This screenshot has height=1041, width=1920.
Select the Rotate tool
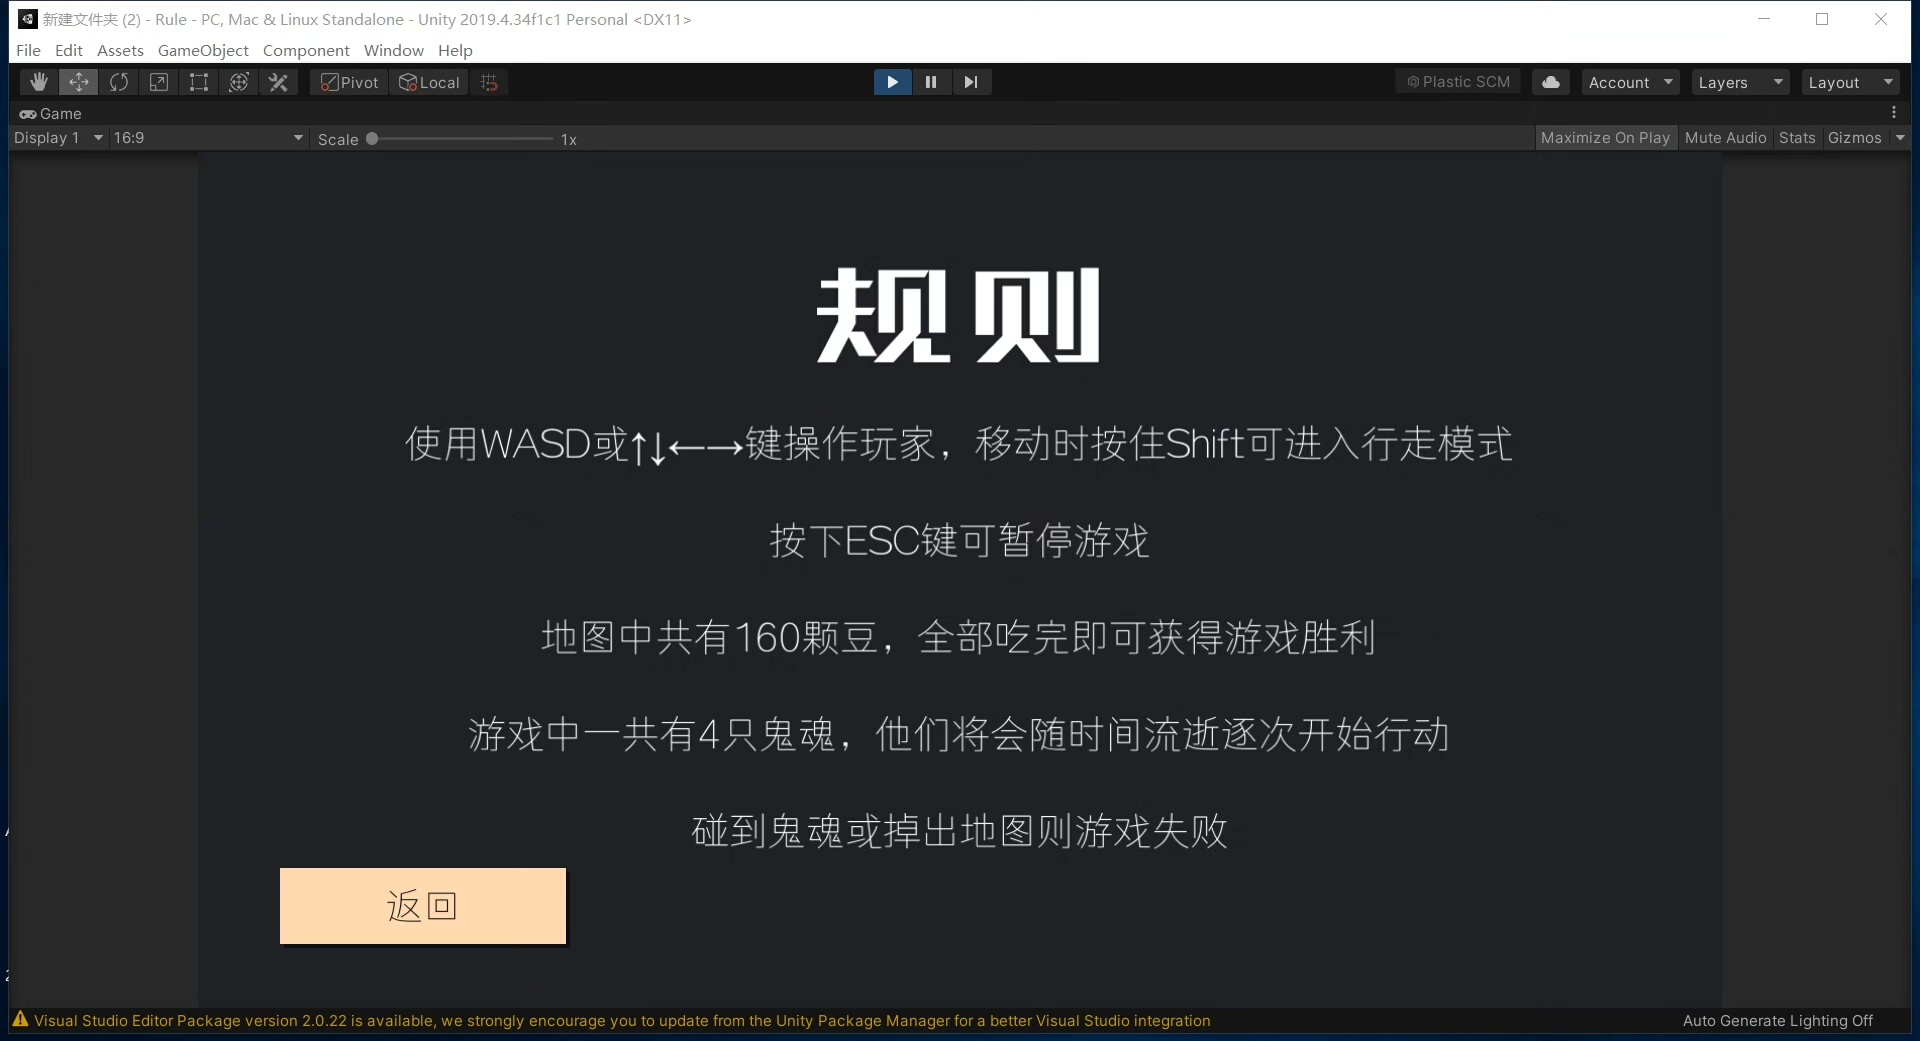point(119,82)
